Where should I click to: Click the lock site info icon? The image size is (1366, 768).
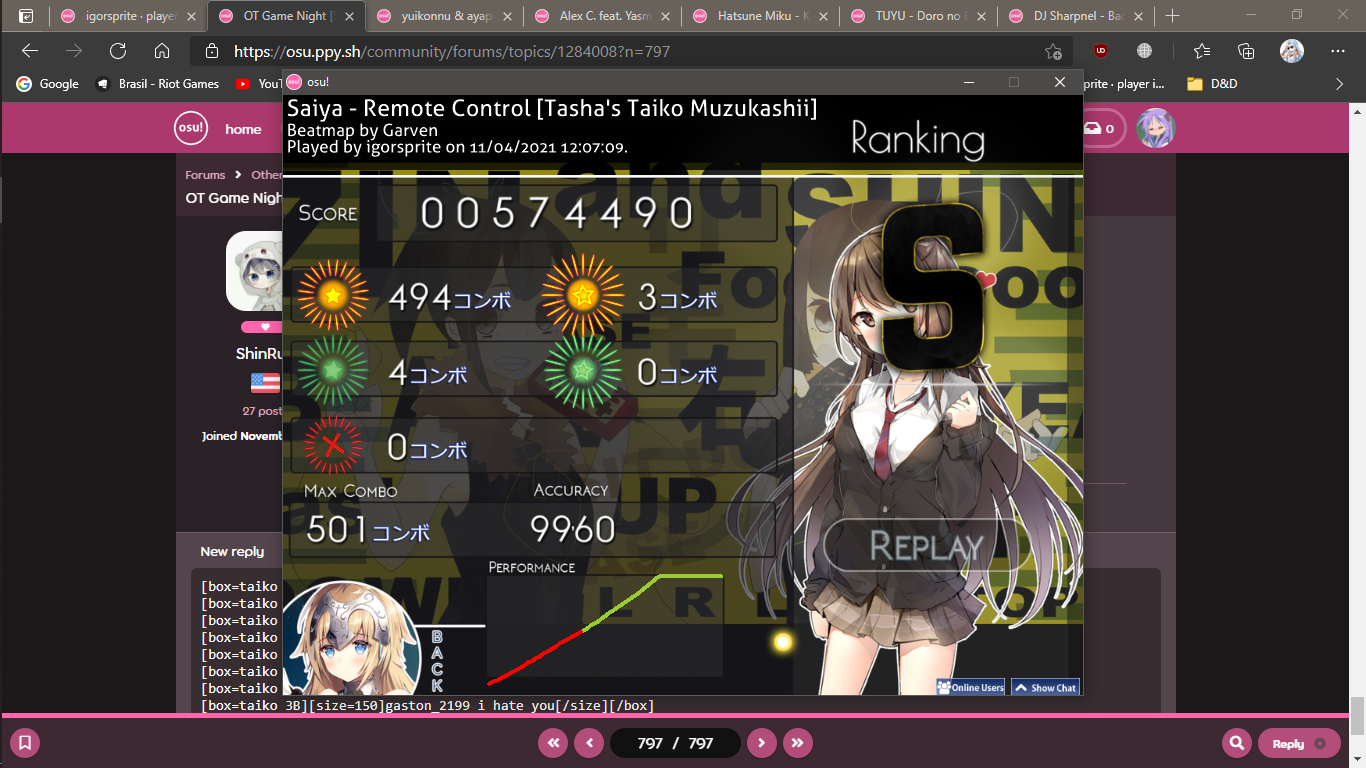pyautogui.click(x=211, y=51)
